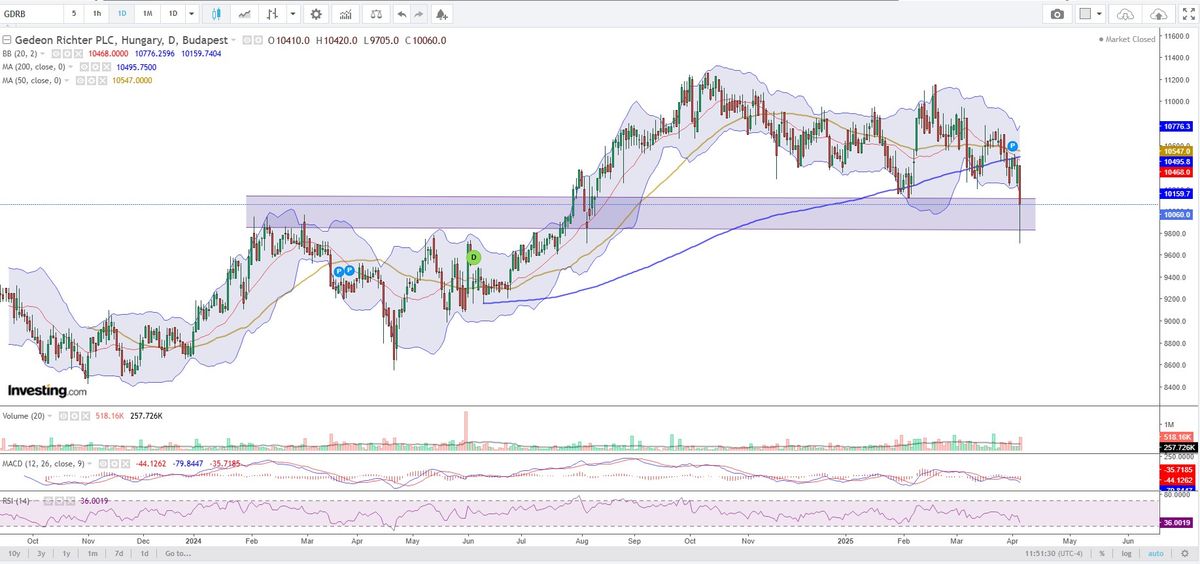The image size is (1200, 564).
Task: Open BB indicator format settings icon
Action: (x=67, y=54)
